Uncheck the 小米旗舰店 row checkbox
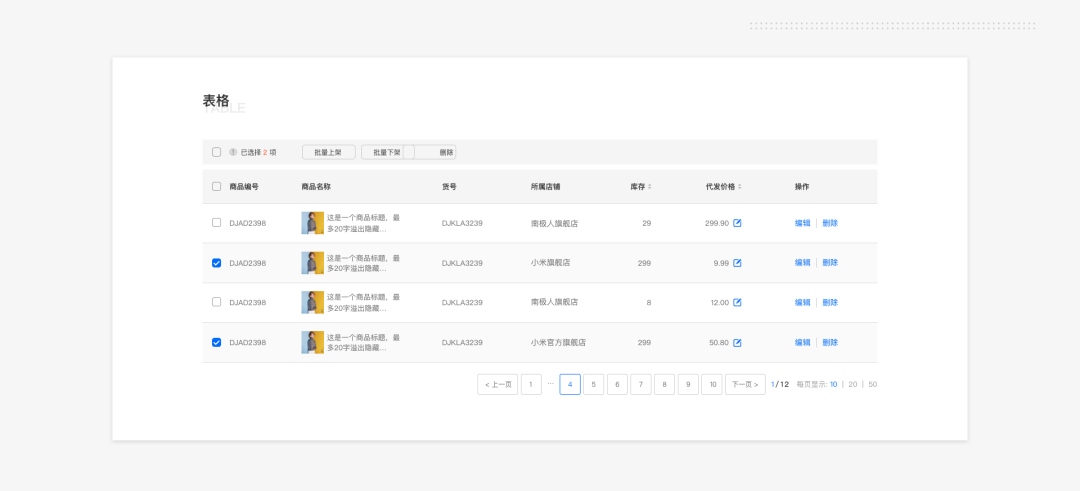Image resolution: width=1080 pixels, height=491 pixels. (216, 263)
